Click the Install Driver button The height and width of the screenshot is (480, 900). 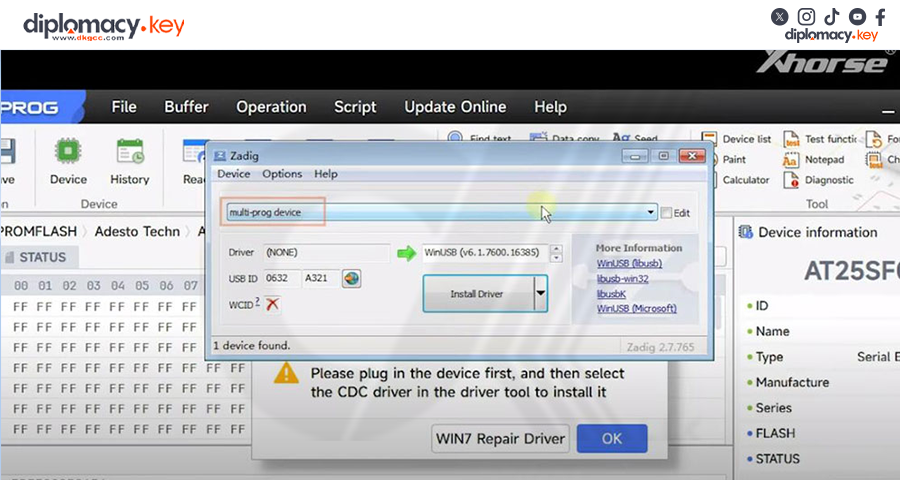(479, 293)
